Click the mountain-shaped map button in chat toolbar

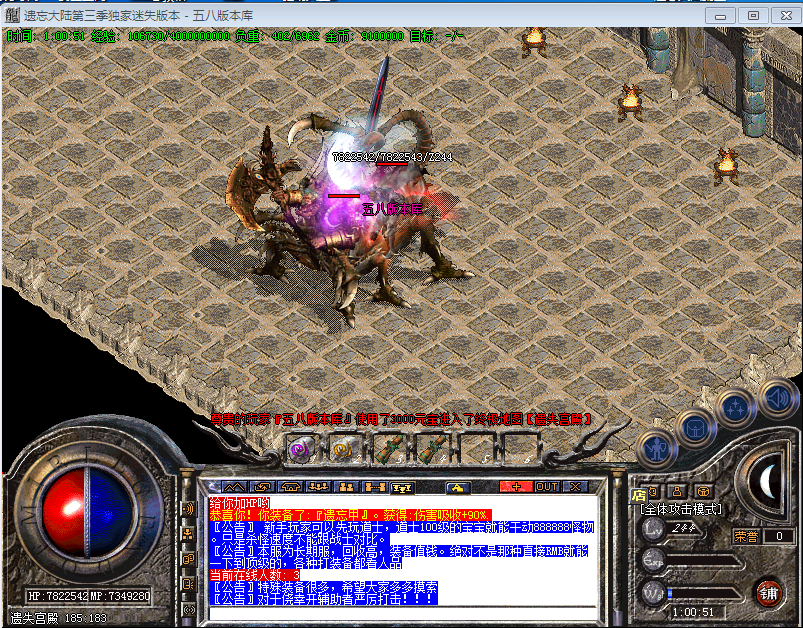(x=234, y=487)
